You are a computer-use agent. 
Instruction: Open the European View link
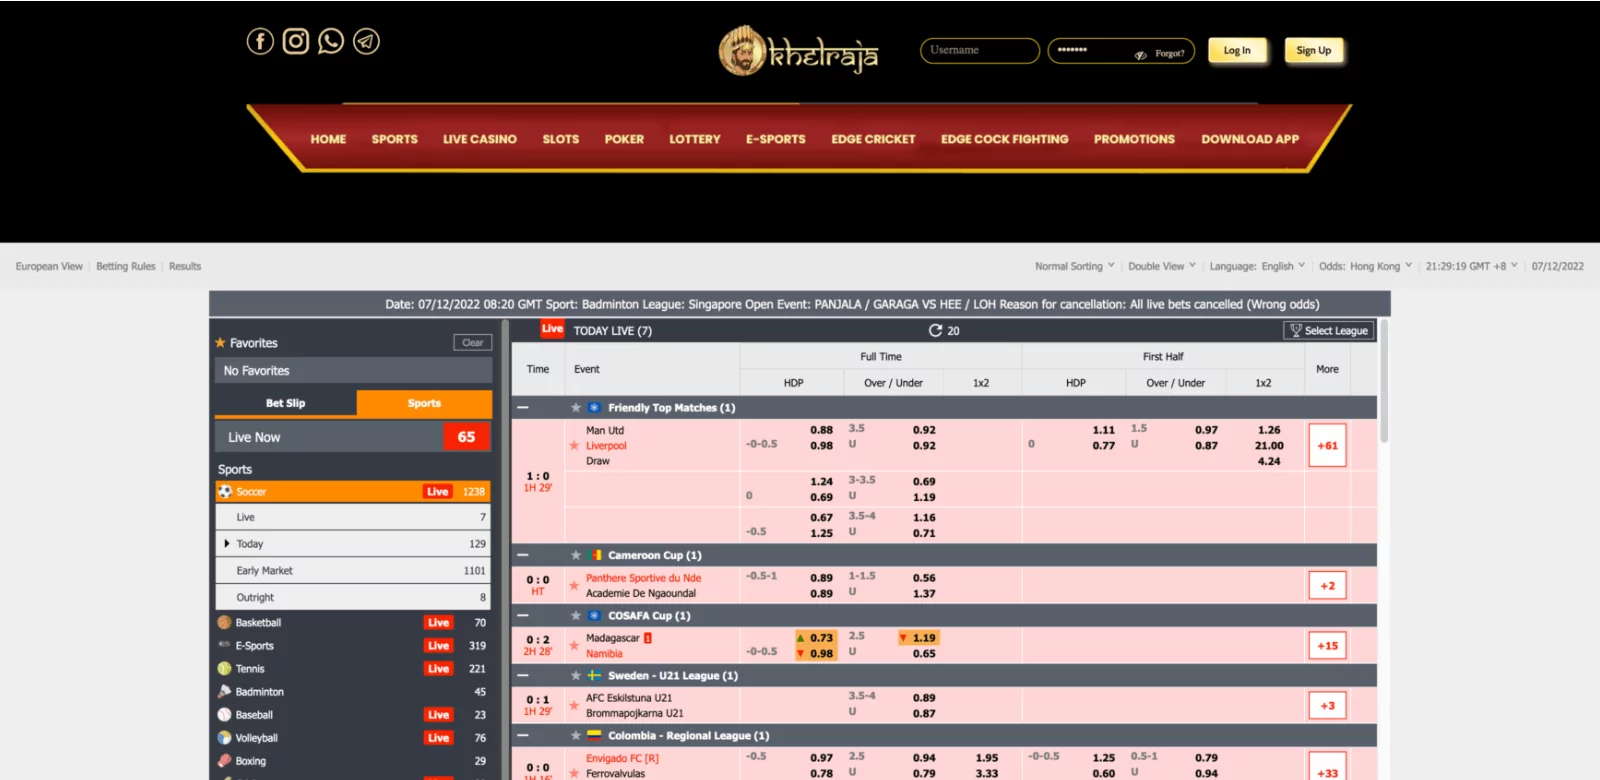[49, 266]
